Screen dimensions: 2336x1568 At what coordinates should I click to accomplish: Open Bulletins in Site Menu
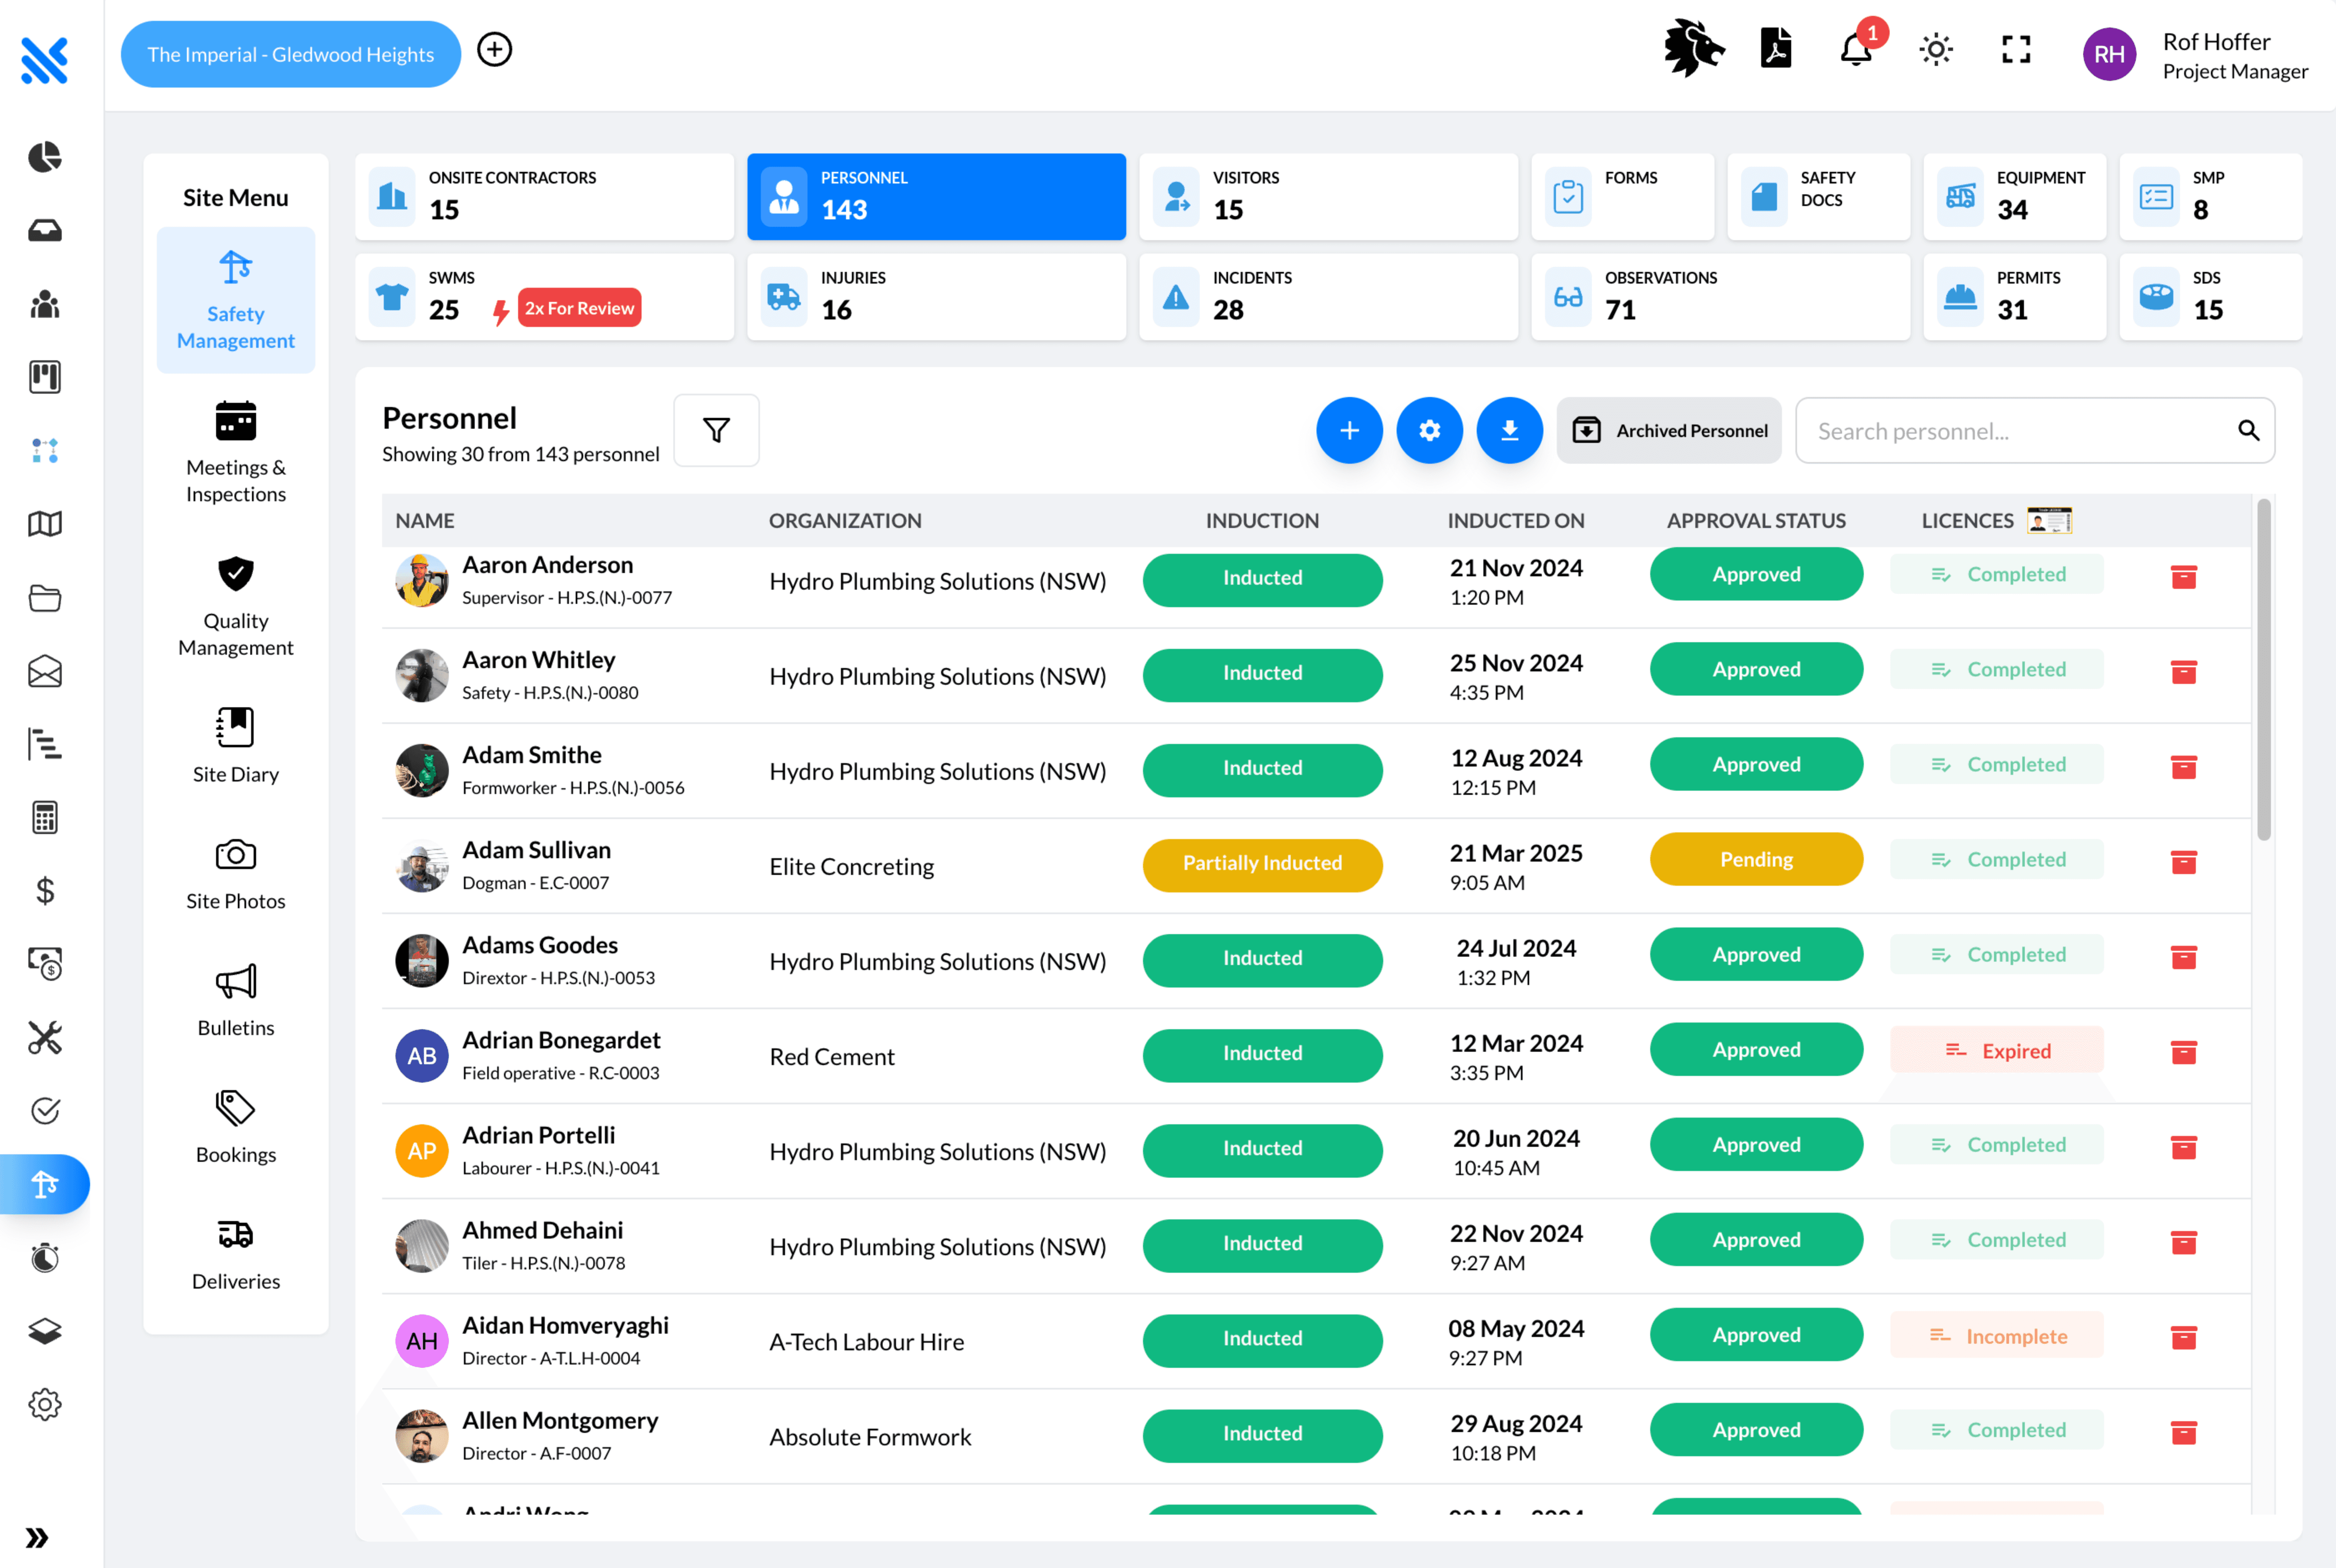click(x=236, y=1000)
